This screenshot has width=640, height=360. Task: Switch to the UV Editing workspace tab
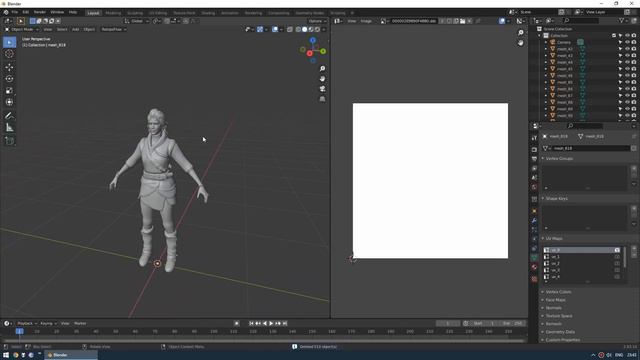tap(158, 13)
